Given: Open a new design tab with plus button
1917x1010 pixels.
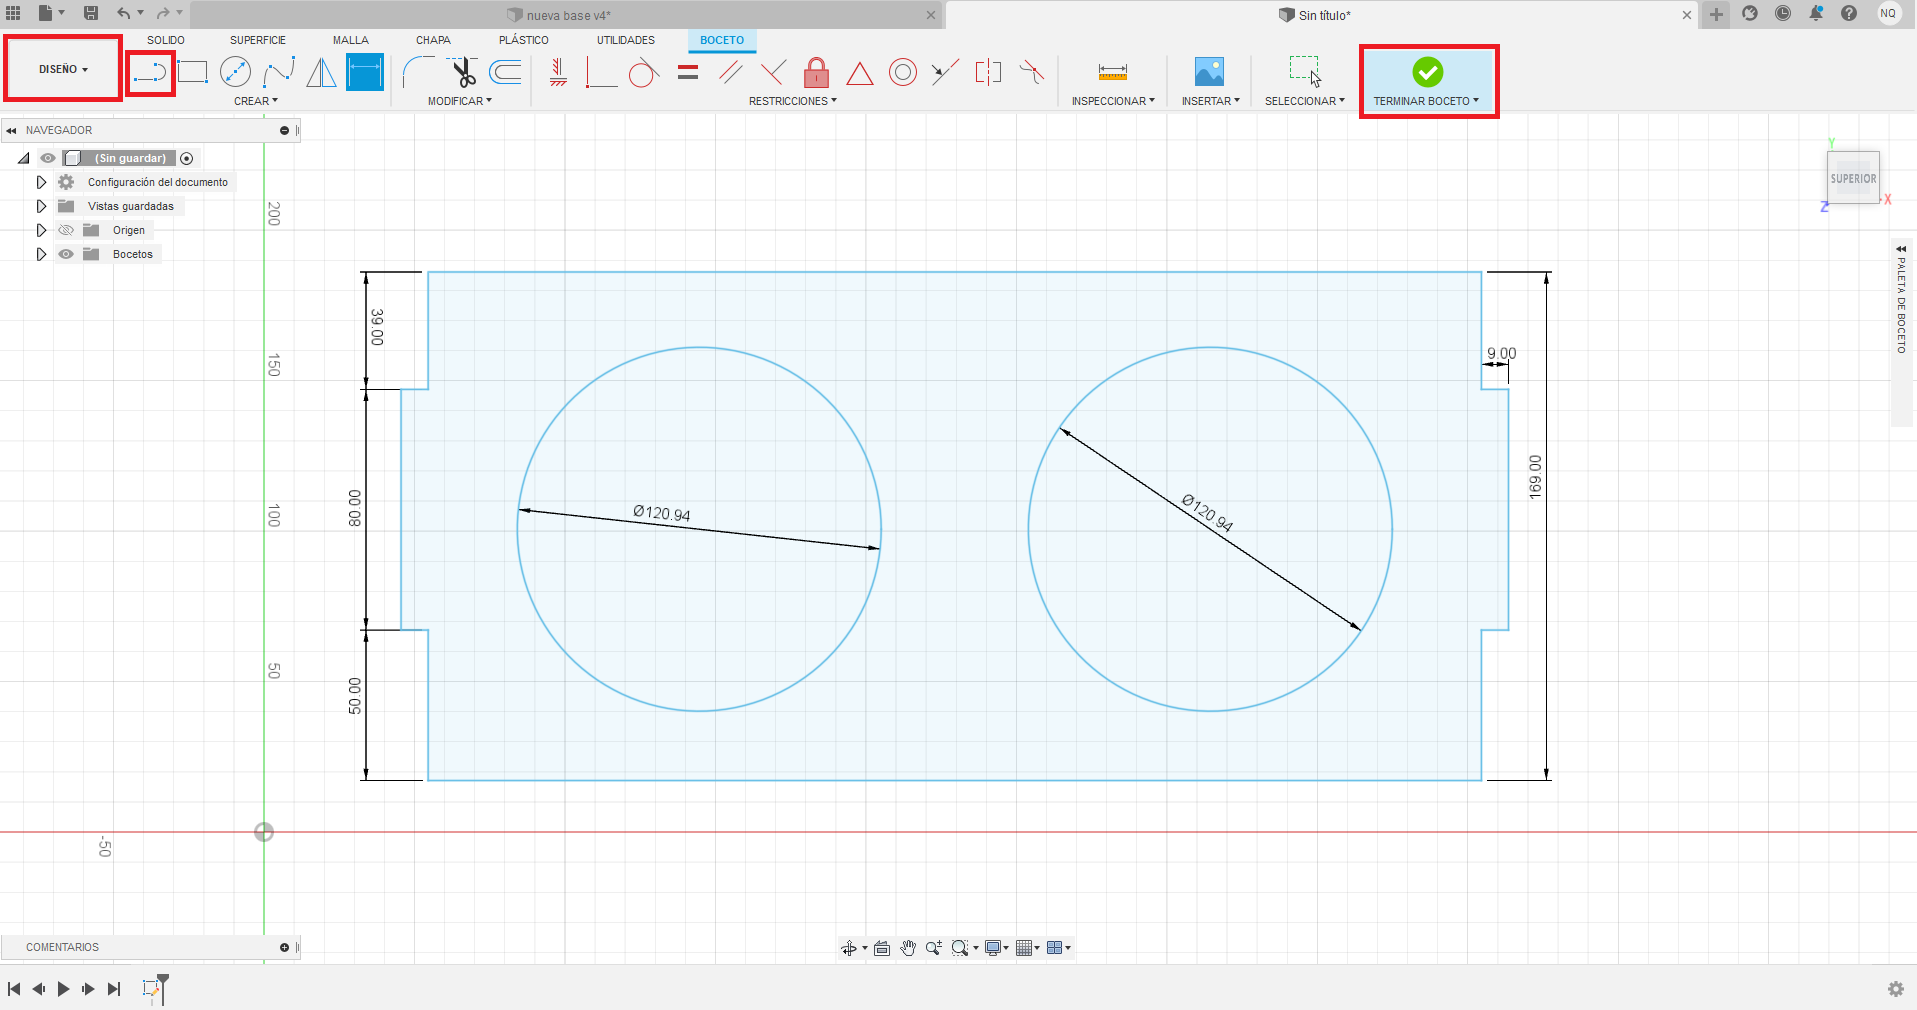Looking at the screenshot, I should pyautogui.click(x=1716, y=14).
